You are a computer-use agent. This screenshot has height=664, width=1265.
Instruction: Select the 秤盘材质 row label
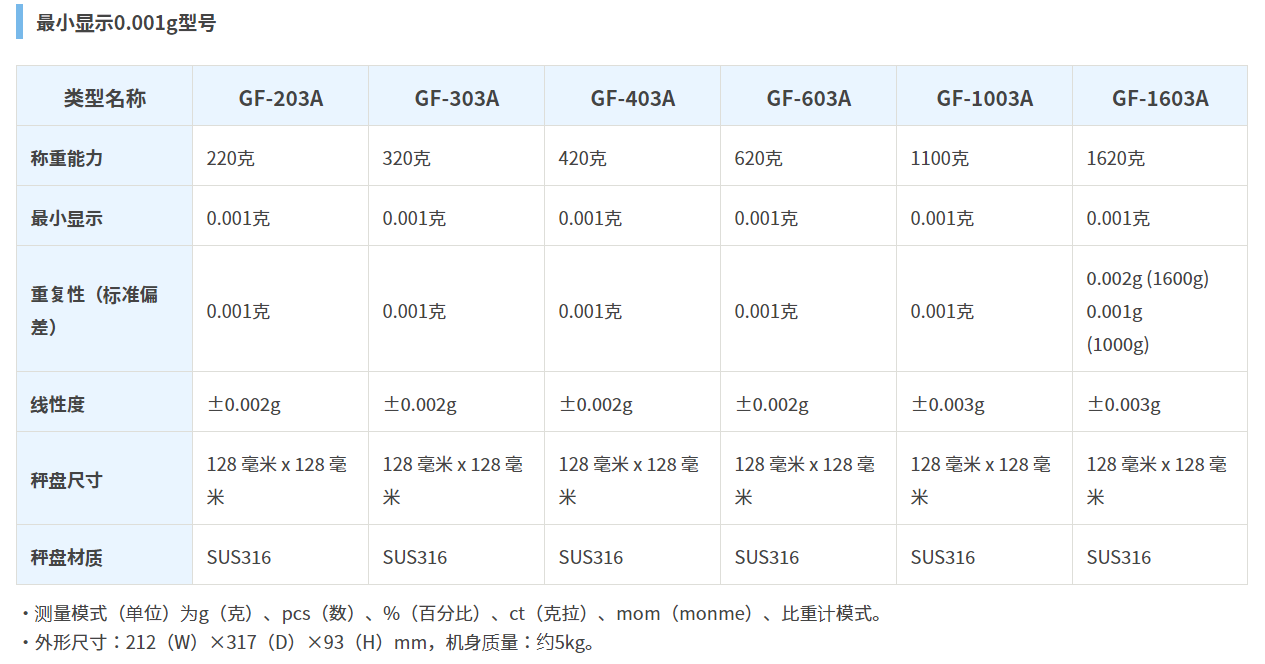point(67,557)
